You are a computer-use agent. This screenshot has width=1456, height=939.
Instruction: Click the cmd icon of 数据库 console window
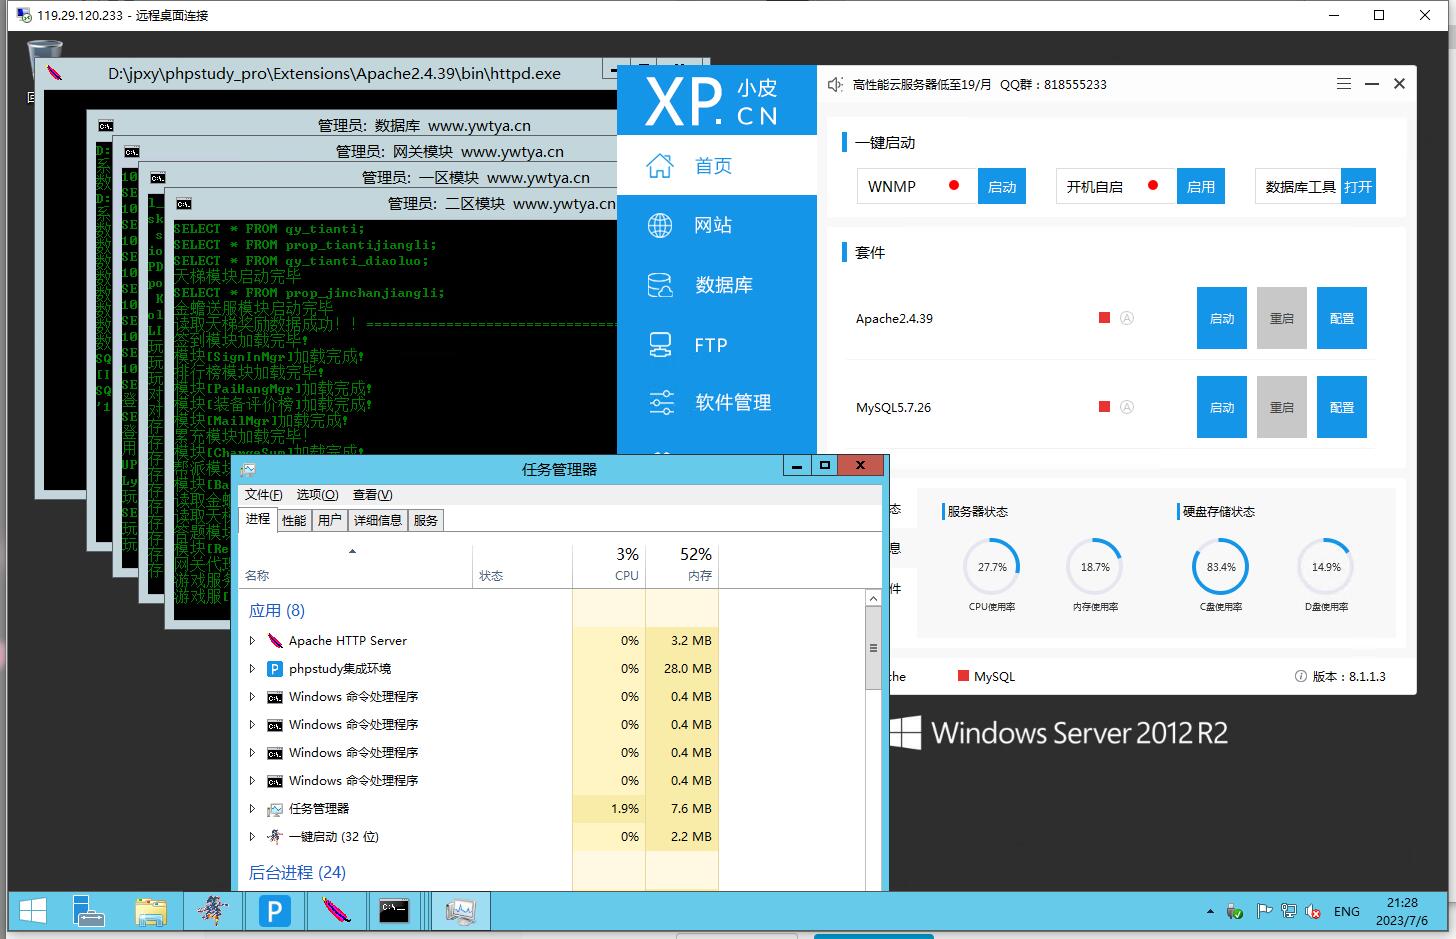106,126
